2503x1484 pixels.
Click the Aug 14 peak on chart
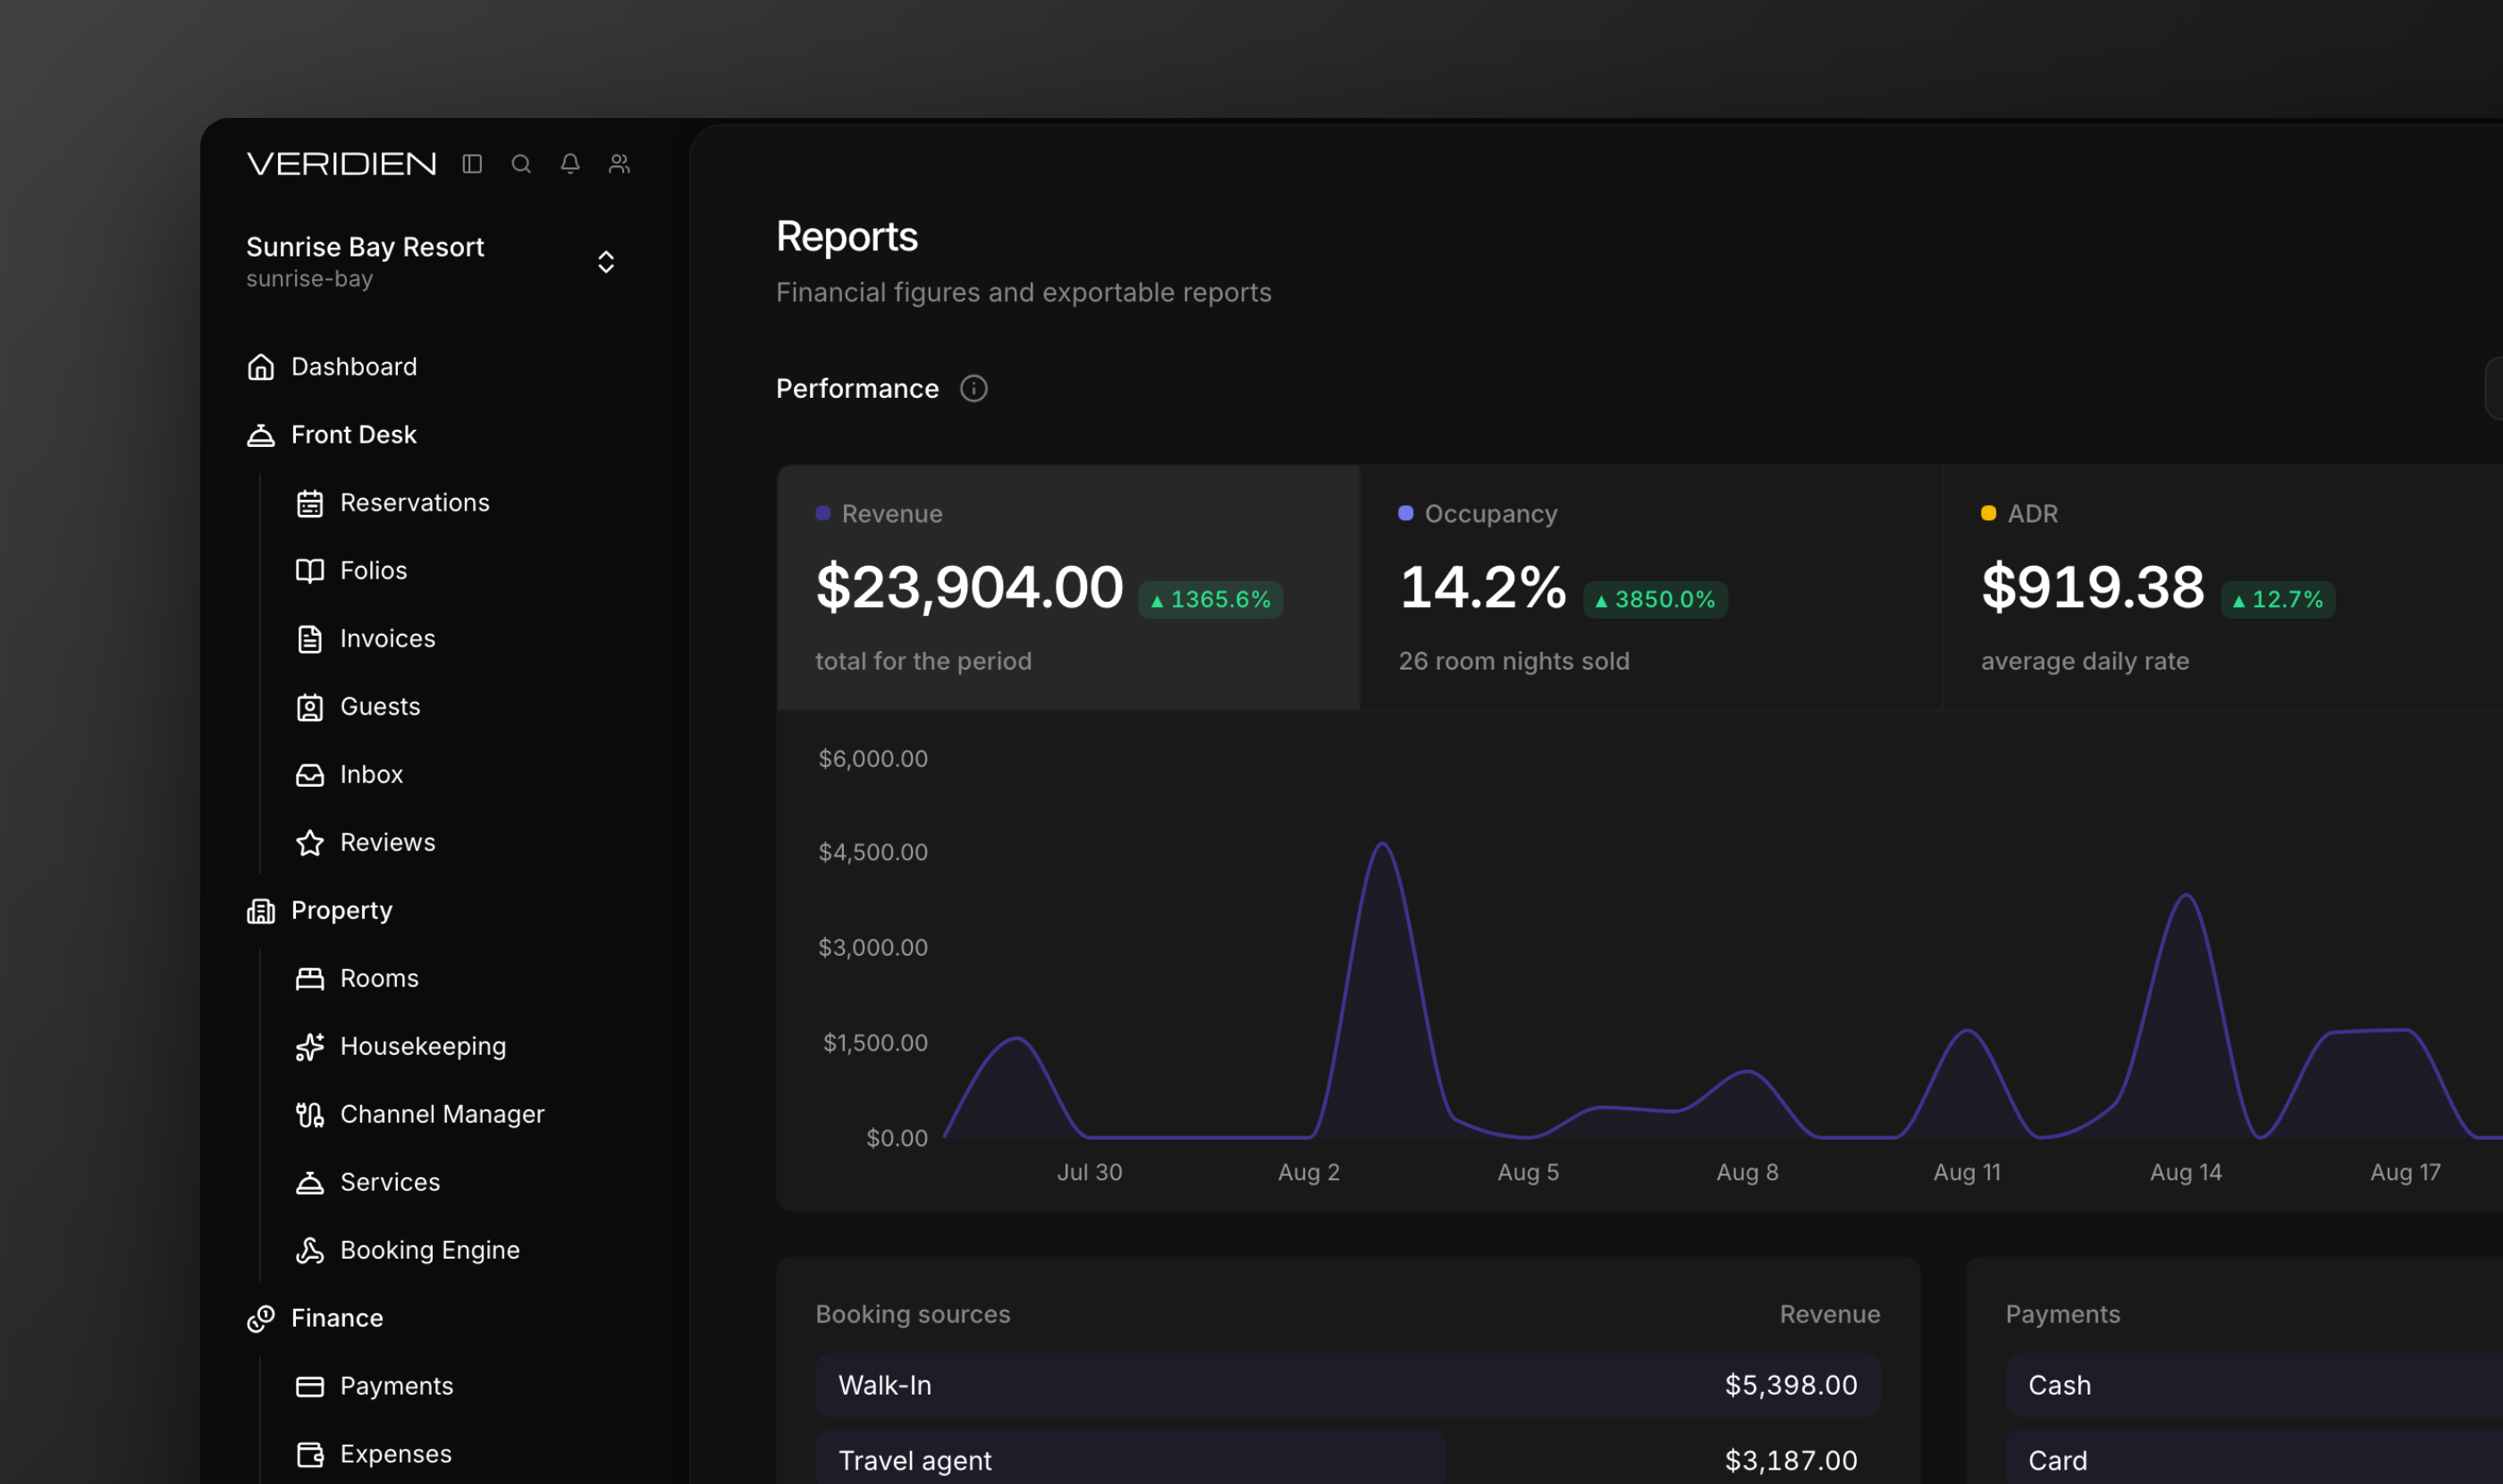[x=2186, y=895]
